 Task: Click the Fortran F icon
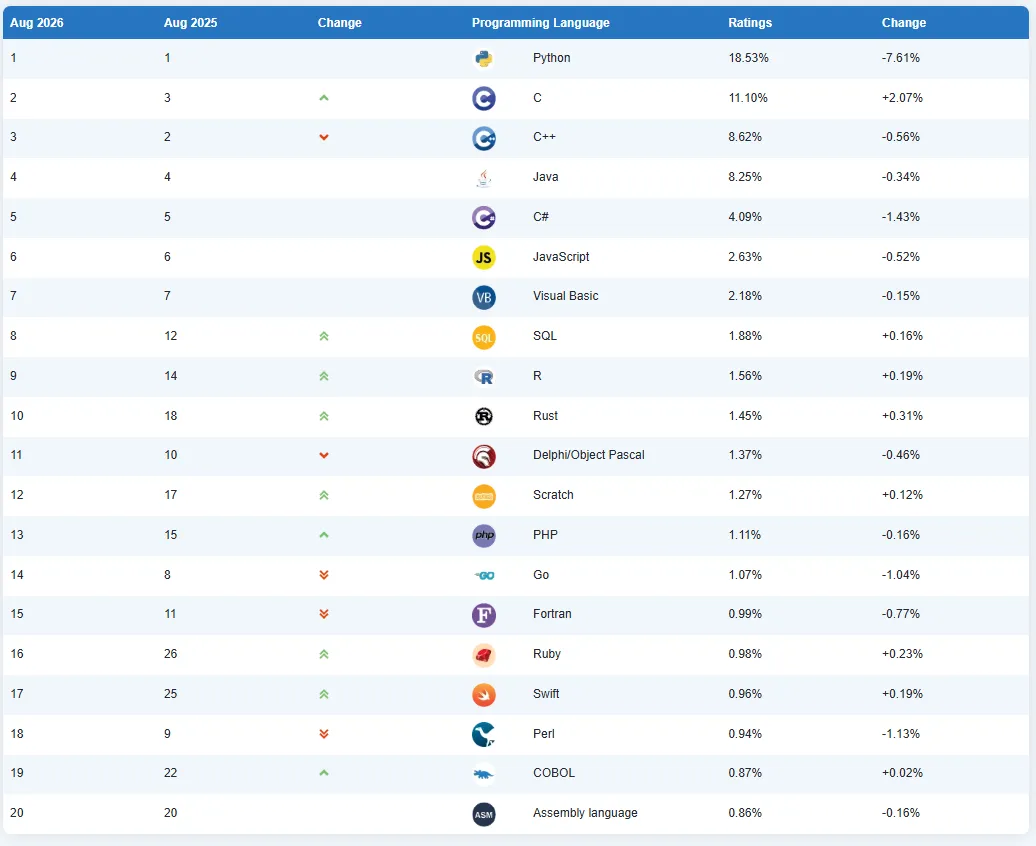[x=484, y=615]
